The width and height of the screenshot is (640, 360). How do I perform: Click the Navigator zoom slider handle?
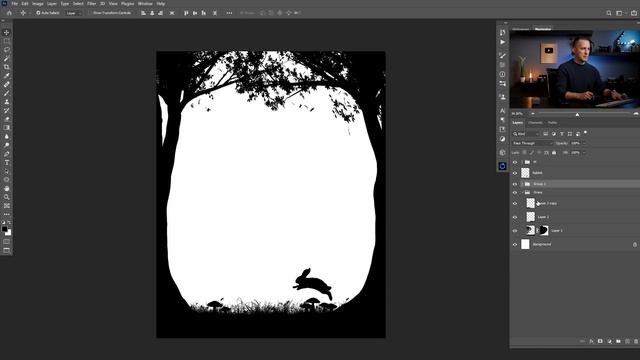click(577, 114)
